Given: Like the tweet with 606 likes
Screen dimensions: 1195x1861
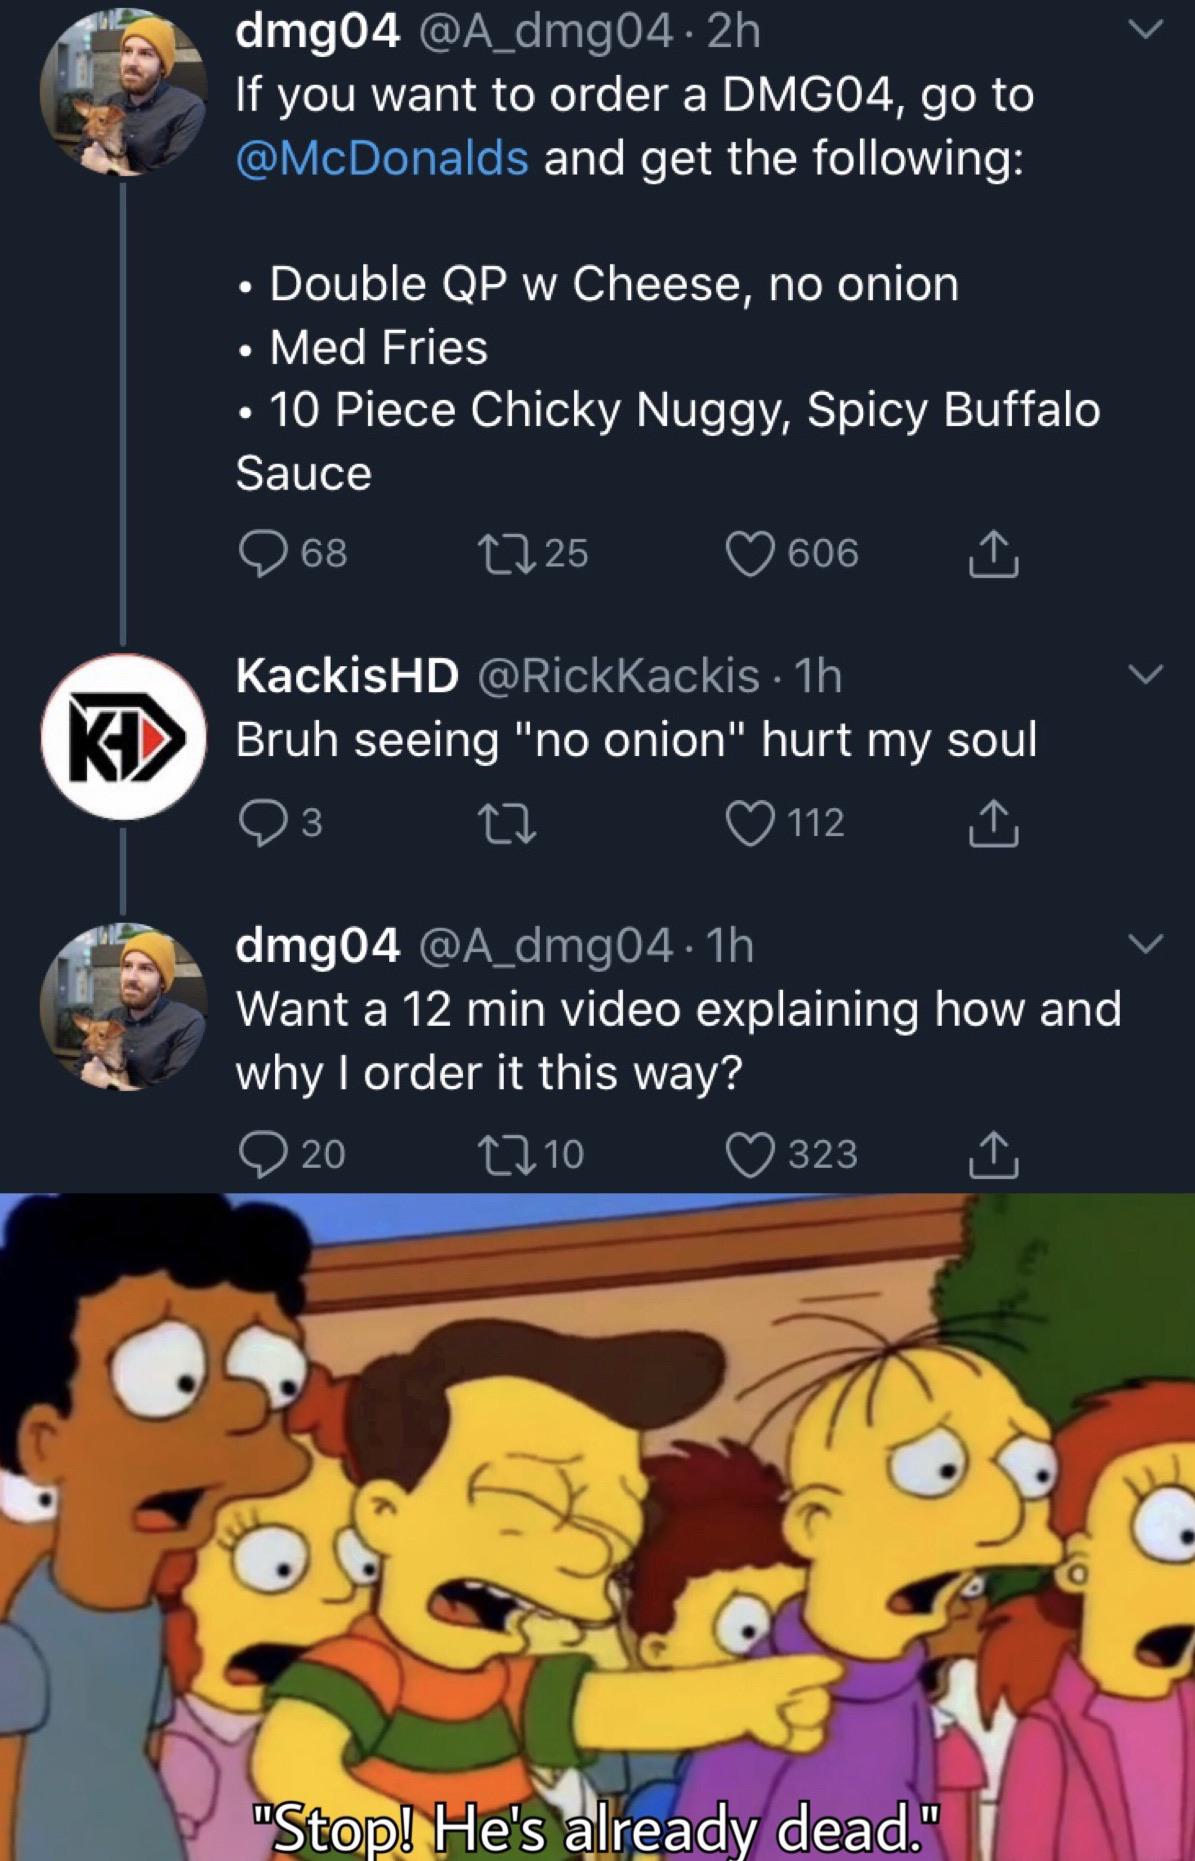Looking at the screenshot, I should click(x=750, y=554).
